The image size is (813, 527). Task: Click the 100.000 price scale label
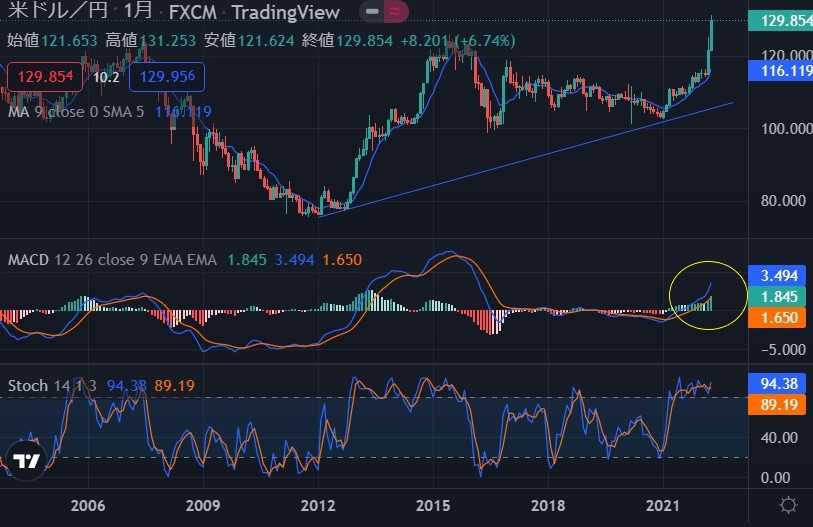[786, 128]
